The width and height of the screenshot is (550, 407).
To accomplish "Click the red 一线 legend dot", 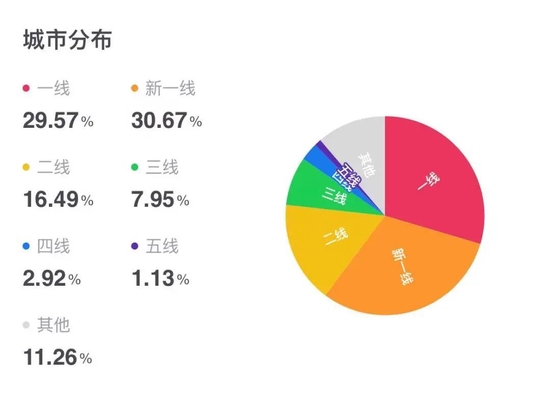I will (26, 88).
